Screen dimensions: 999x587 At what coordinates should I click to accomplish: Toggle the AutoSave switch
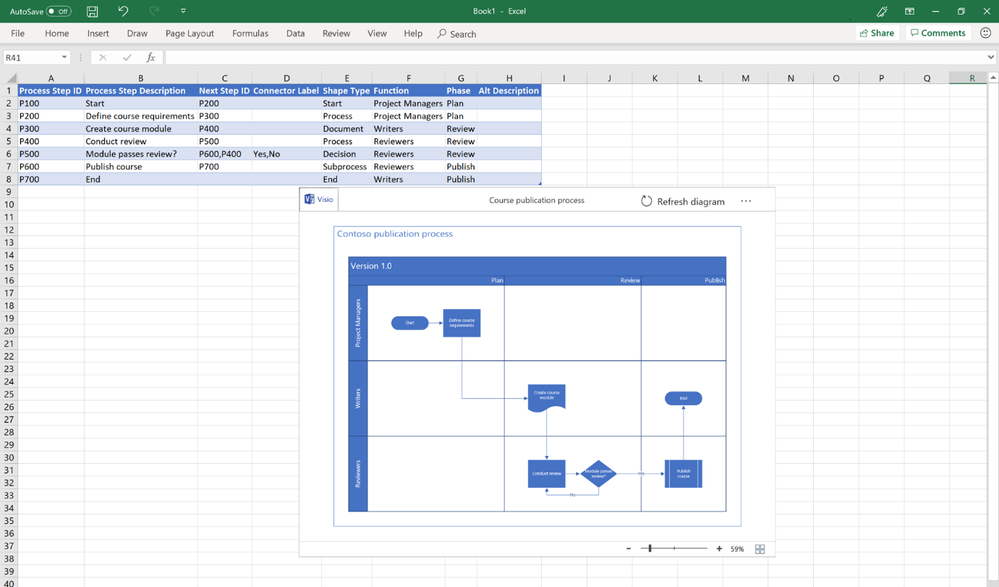(58, 11)
